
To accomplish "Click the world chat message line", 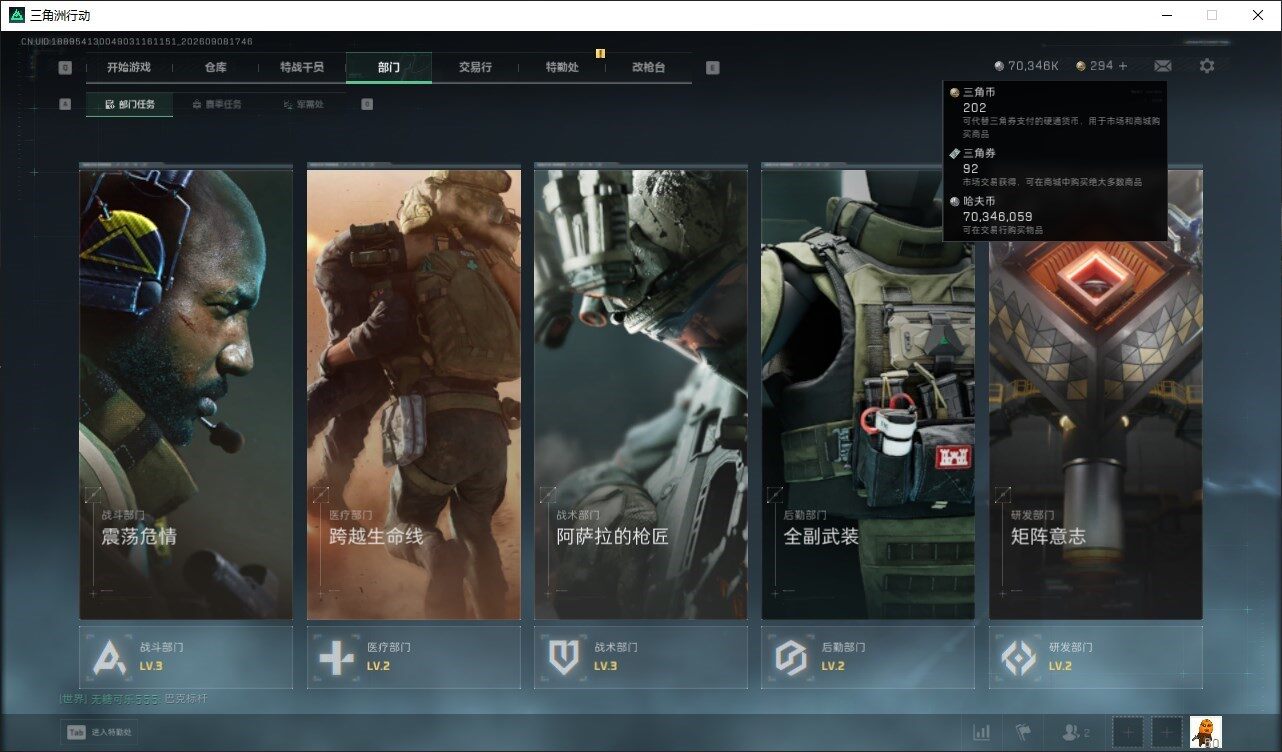I will [x=134, y=699].
